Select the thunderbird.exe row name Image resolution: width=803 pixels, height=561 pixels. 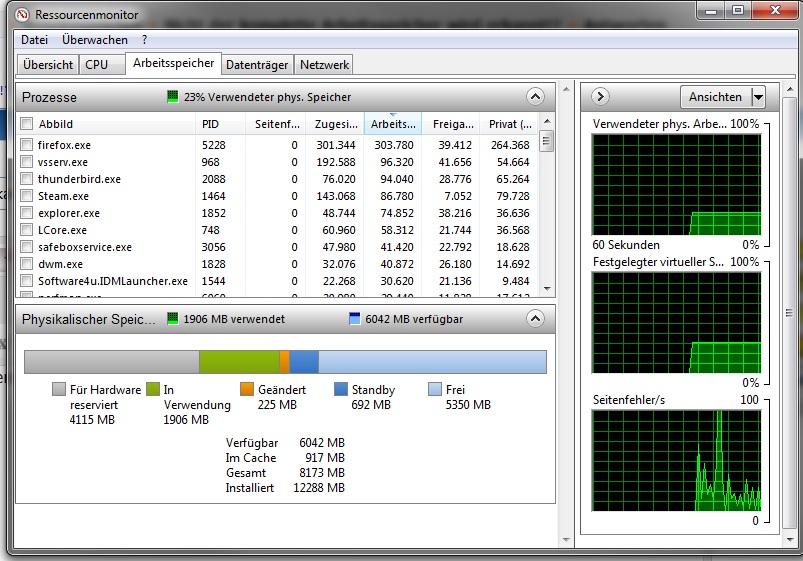(x=79, y=179)
